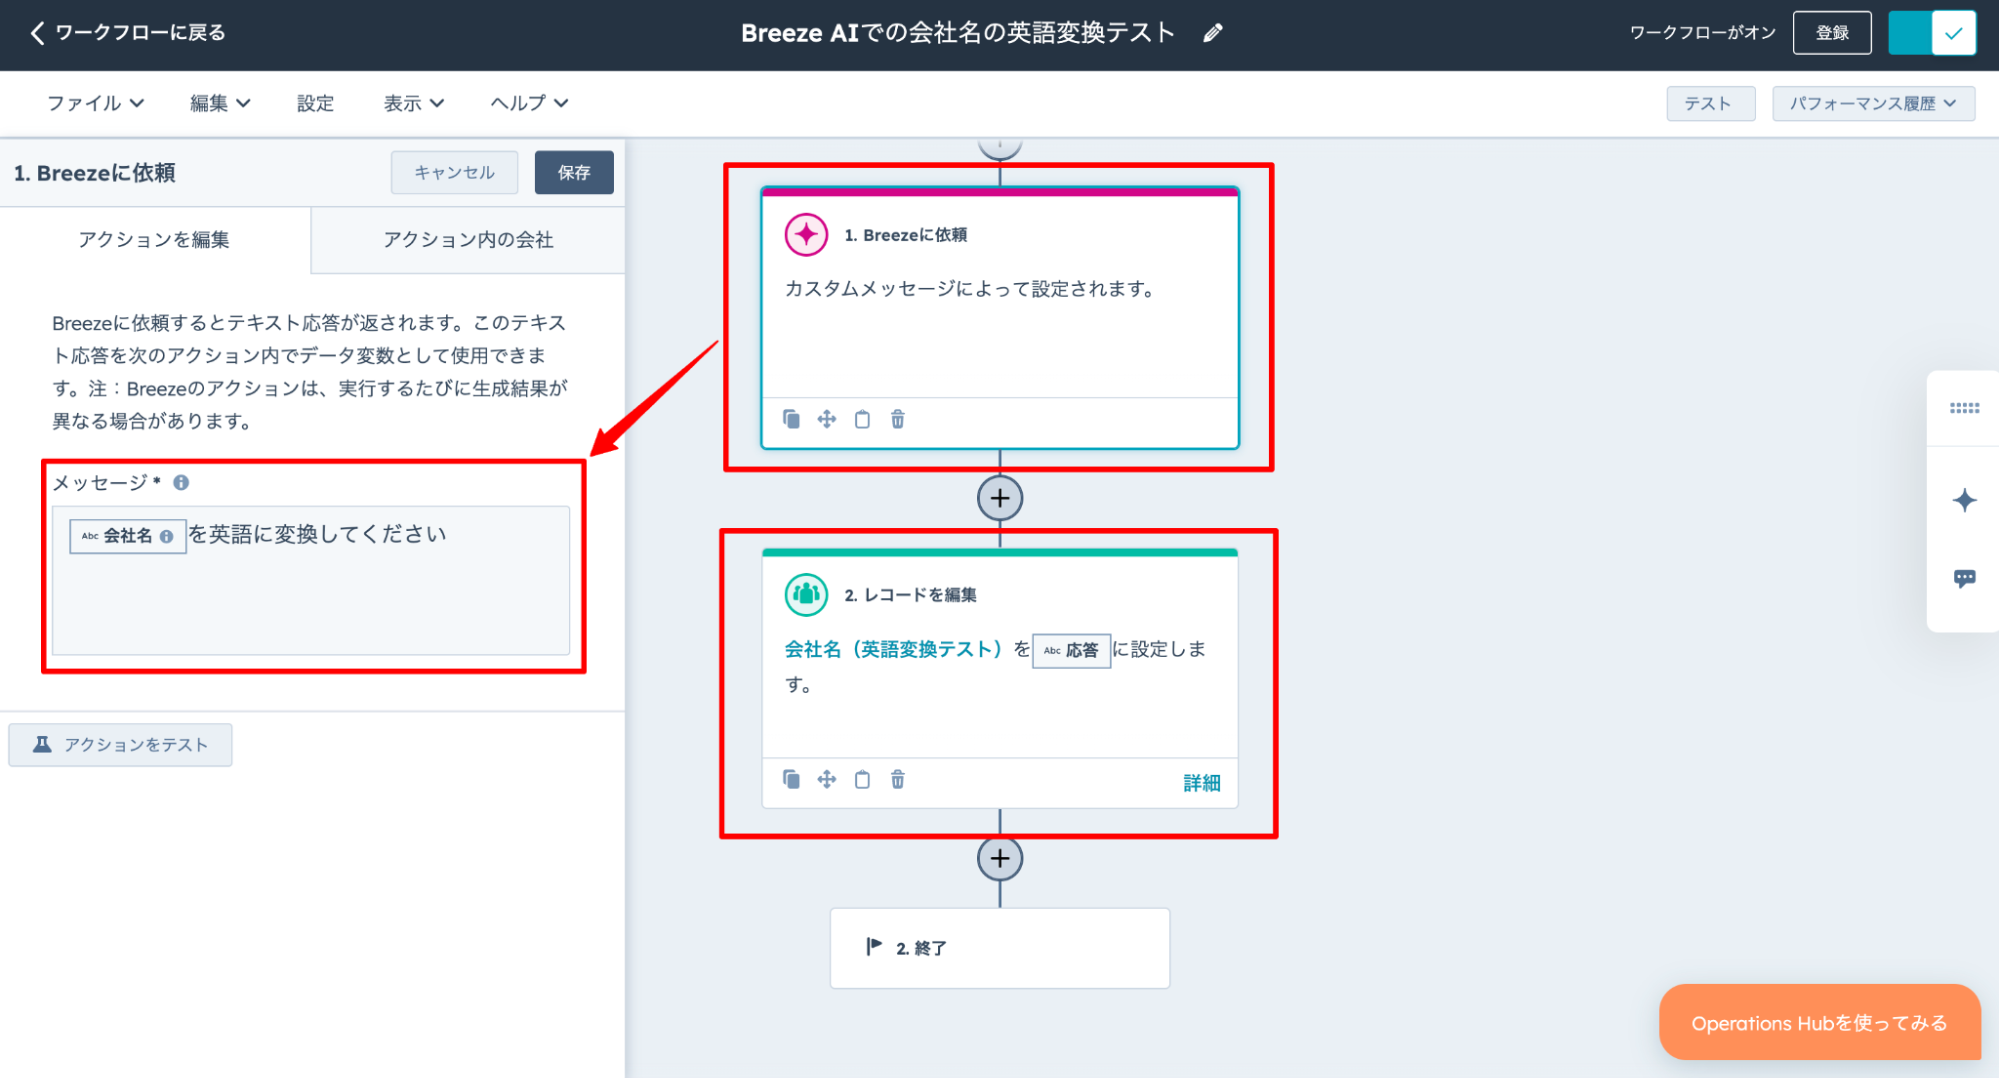Open comments chat icon in right sidebar

click(1964, 578)
